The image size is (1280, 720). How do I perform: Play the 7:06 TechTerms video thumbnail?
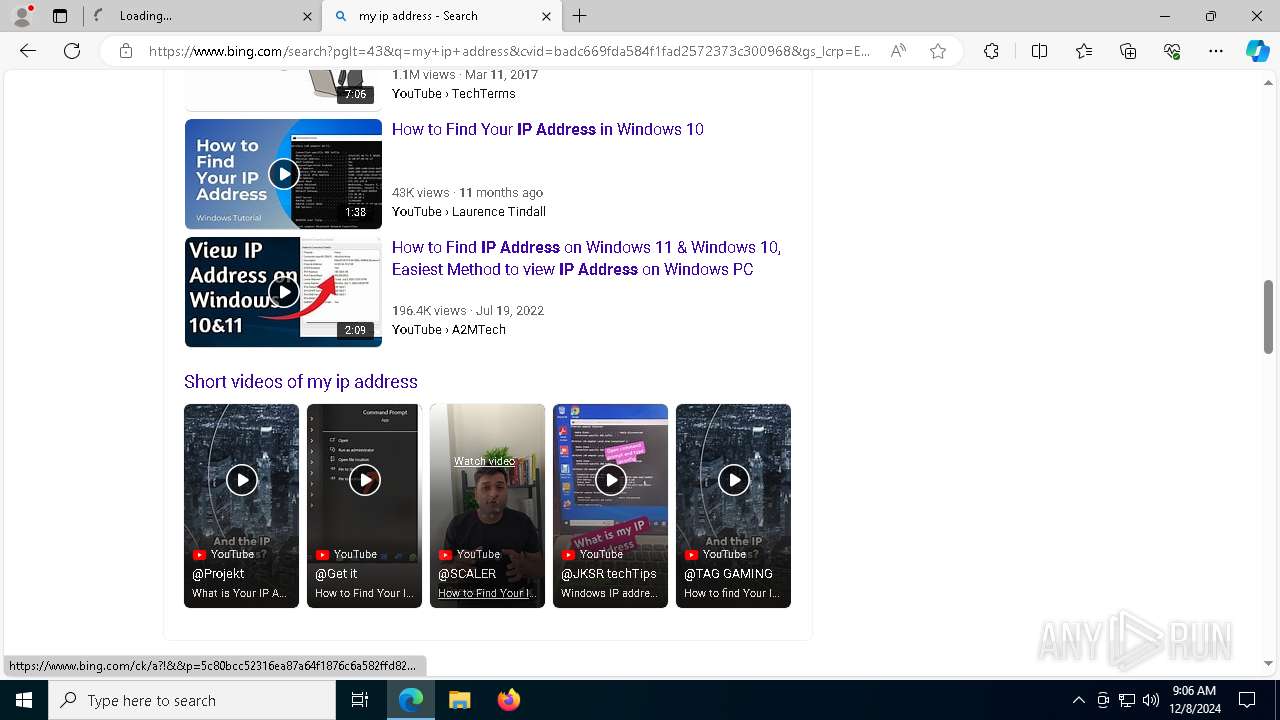283,91
